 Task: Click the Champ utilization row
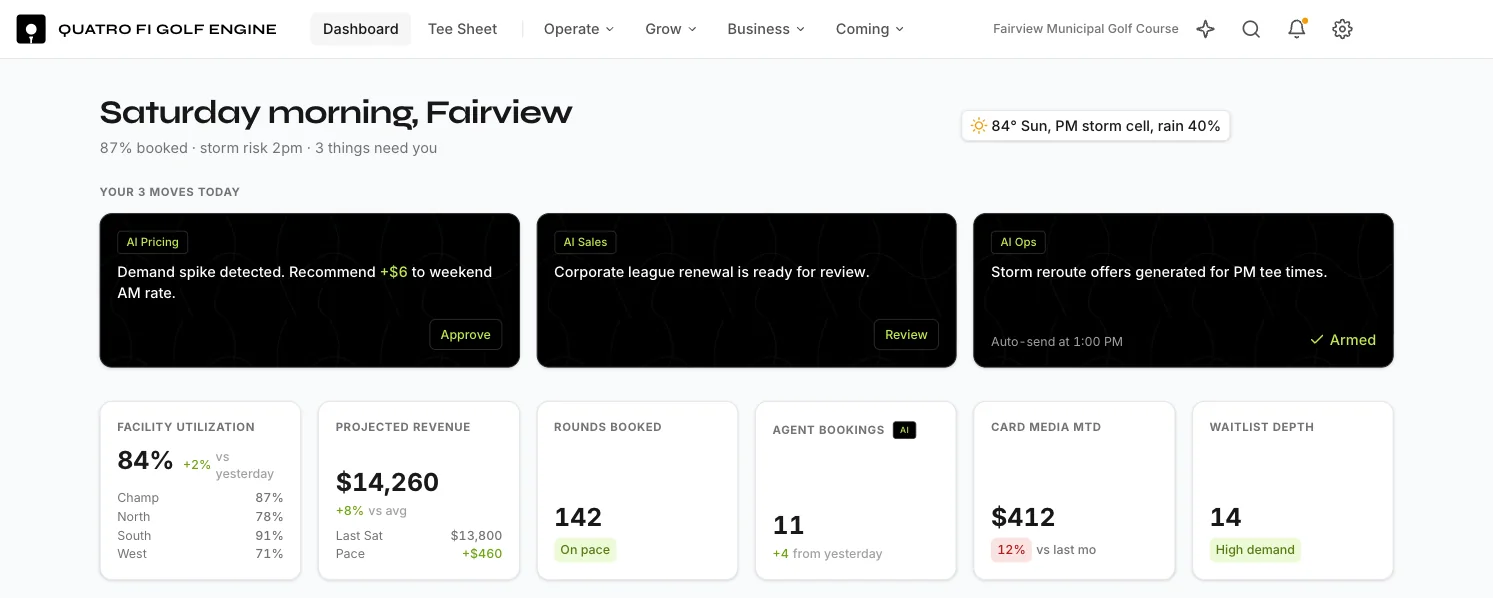(200, 498)
